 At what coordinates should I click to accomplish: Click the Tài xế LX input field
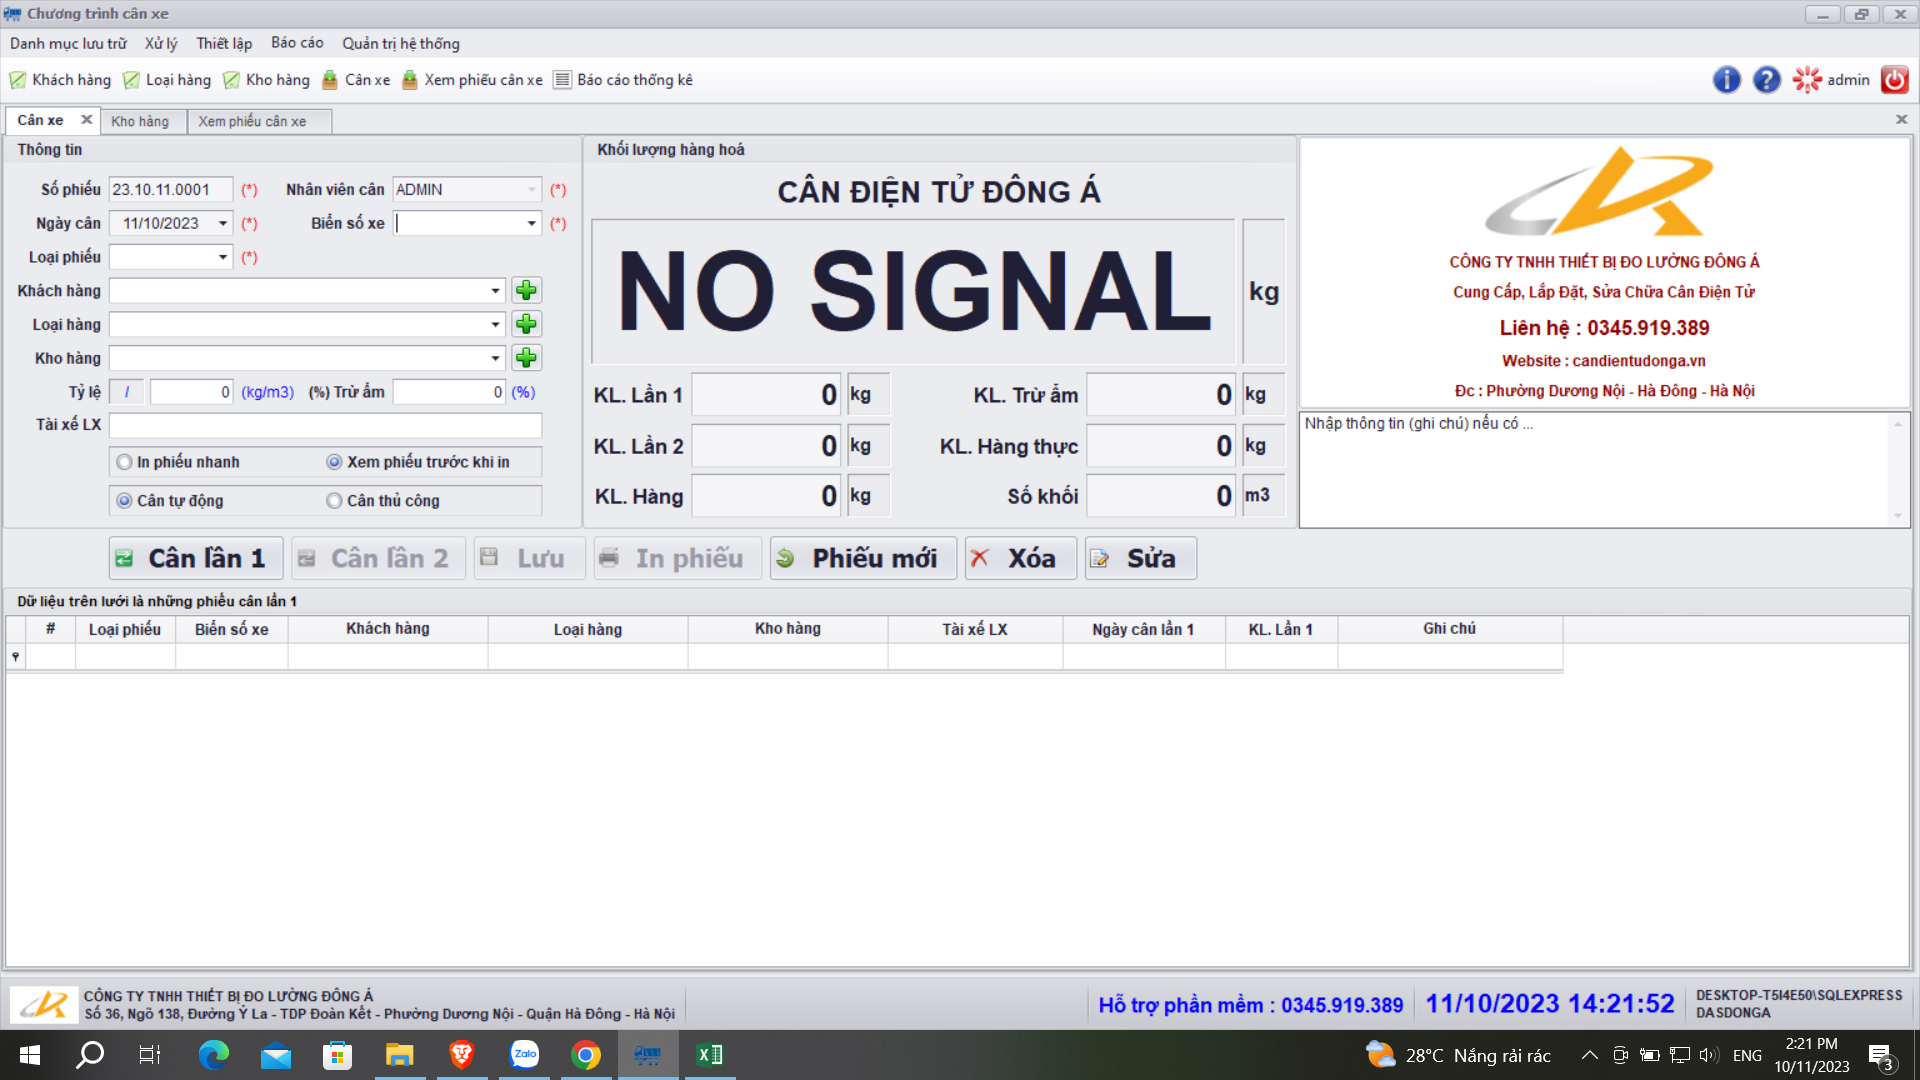[325, 425]
